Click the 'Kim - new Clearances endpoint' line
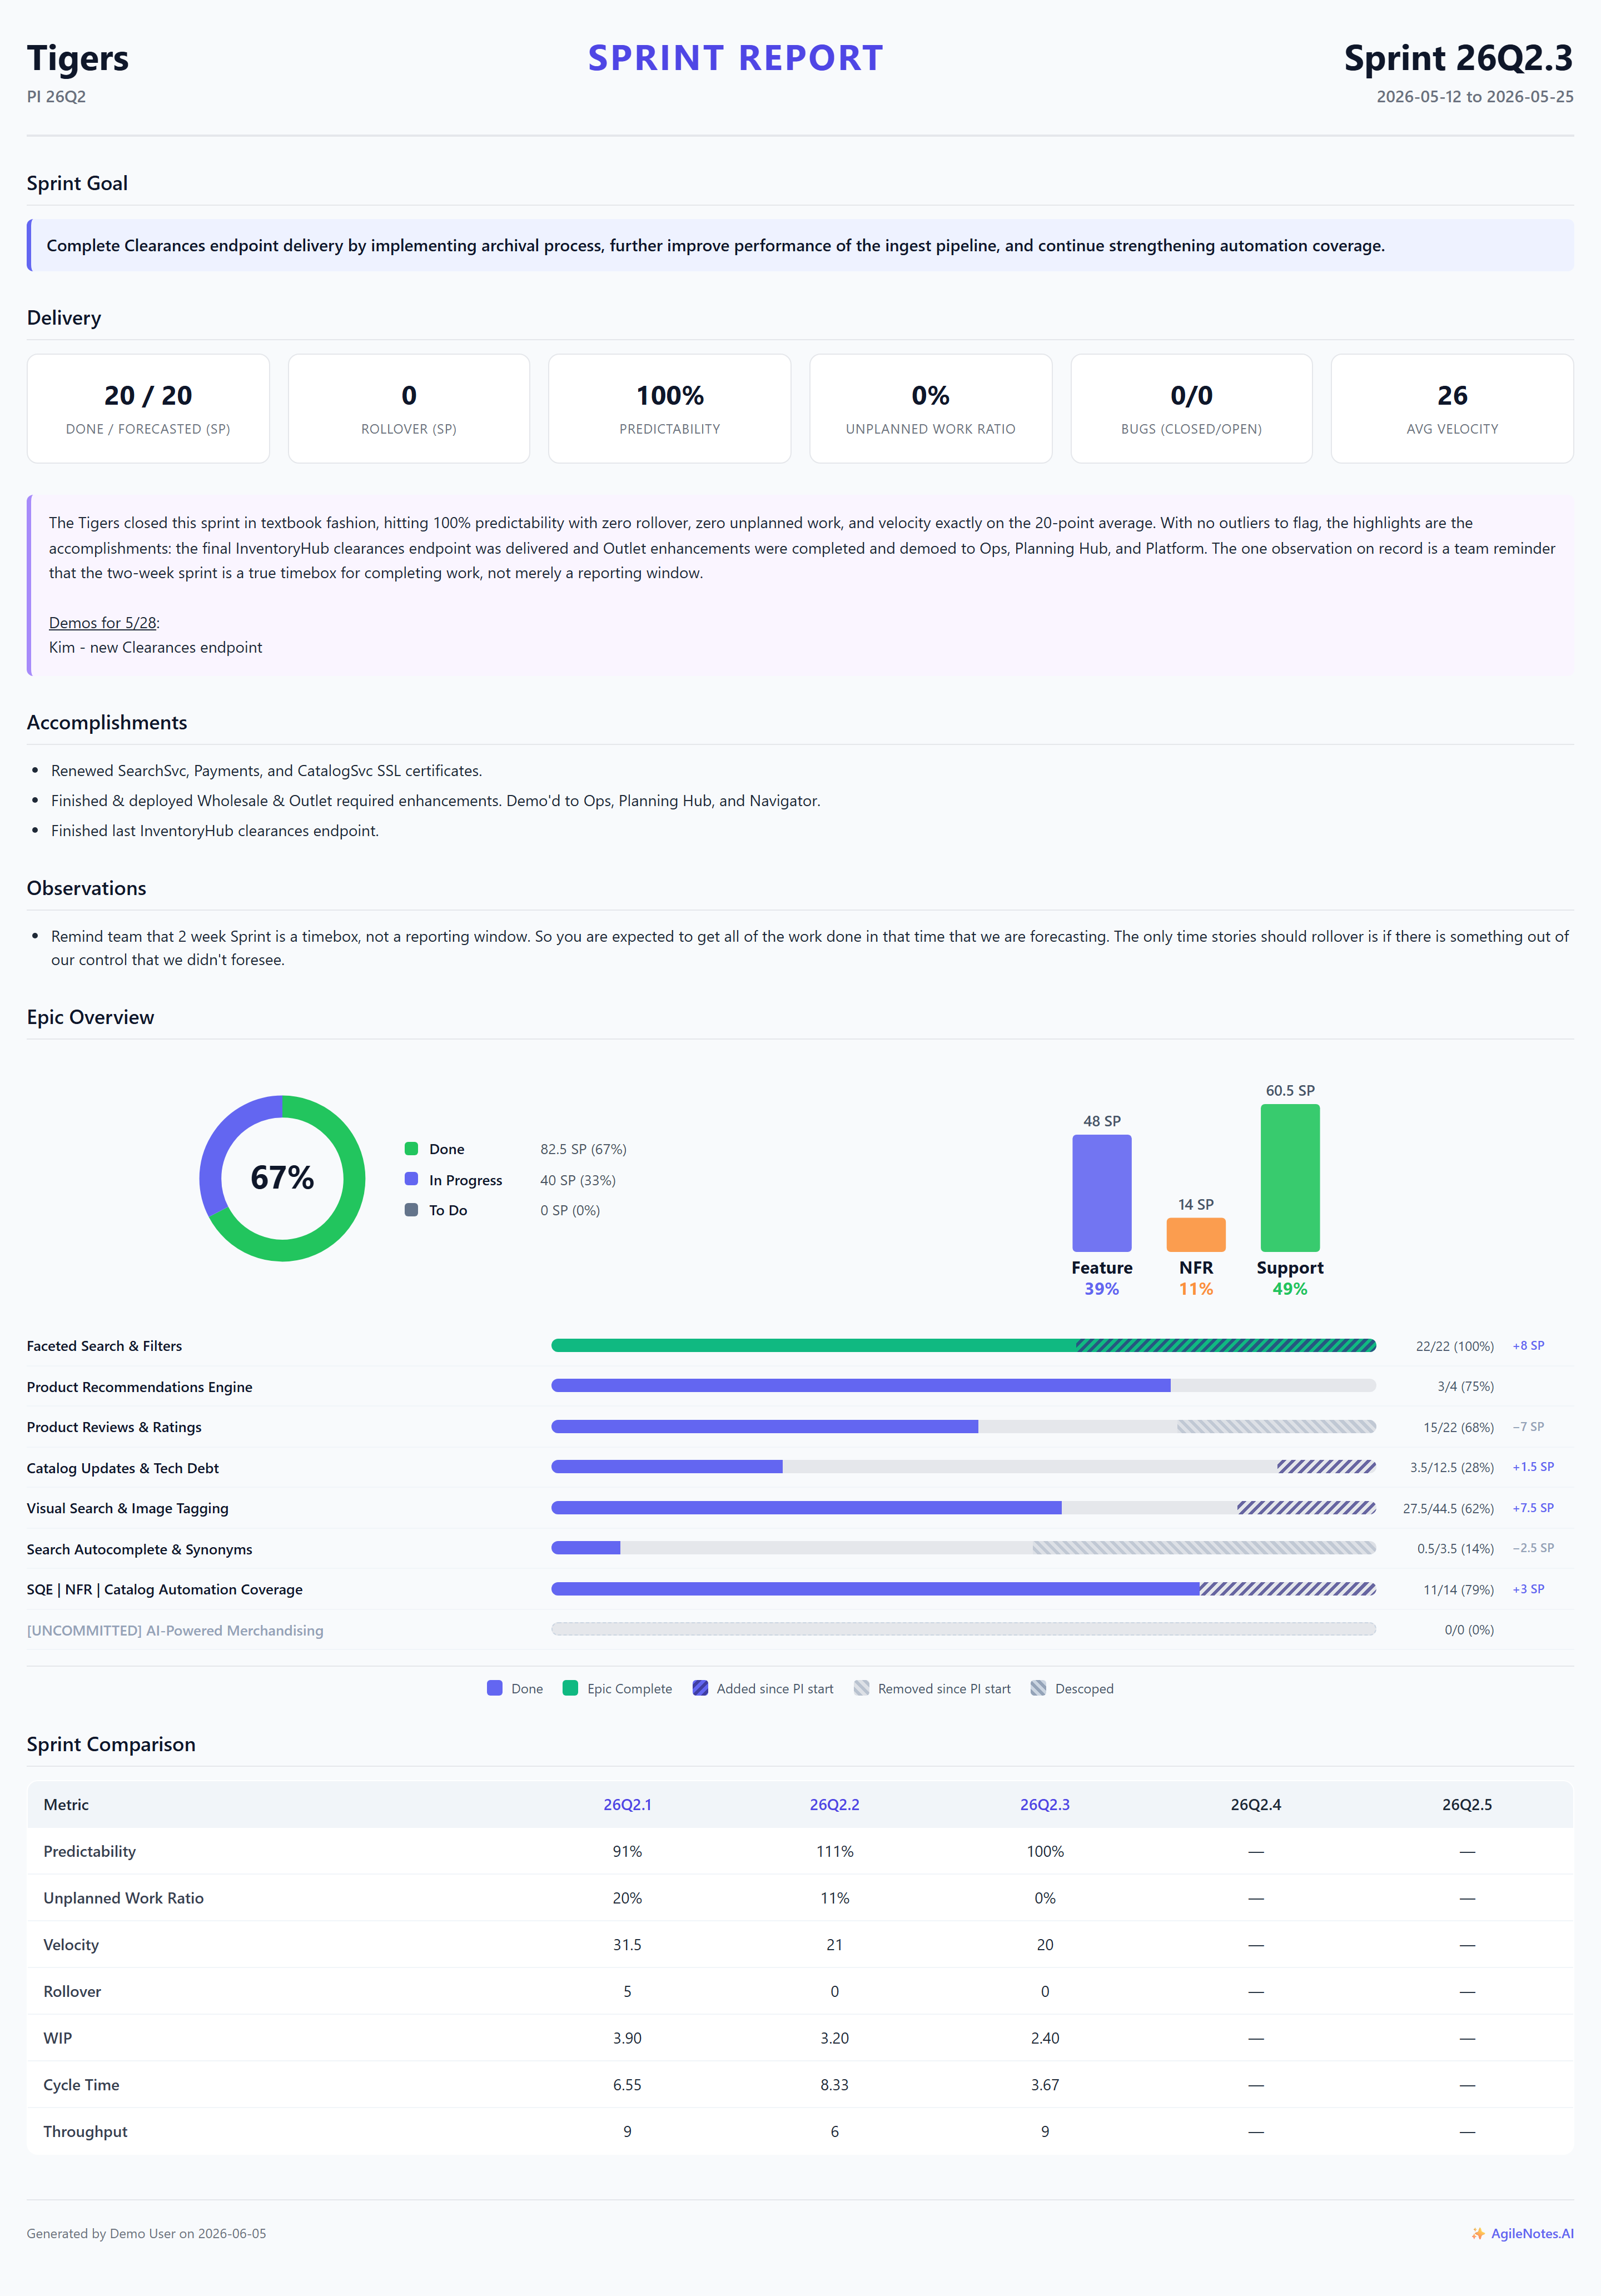The image size is (1601, 2296). click(x=155, y=648)
